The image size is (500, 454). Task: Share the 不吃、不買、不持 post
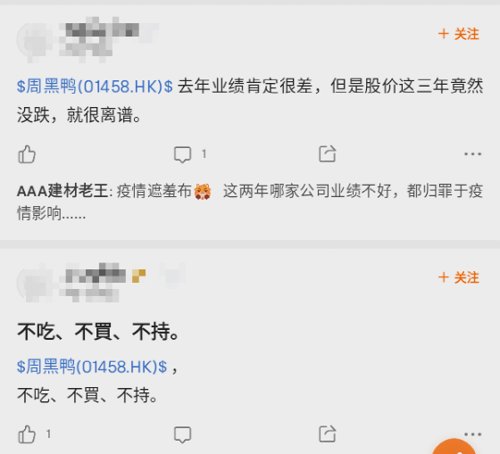[327, 434]
